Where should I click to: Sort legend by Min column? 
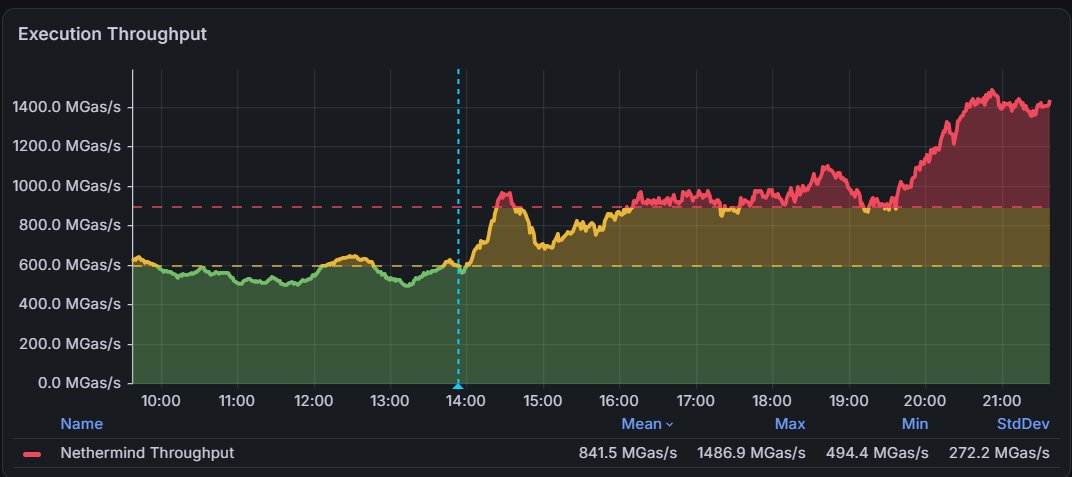(915, 424)
